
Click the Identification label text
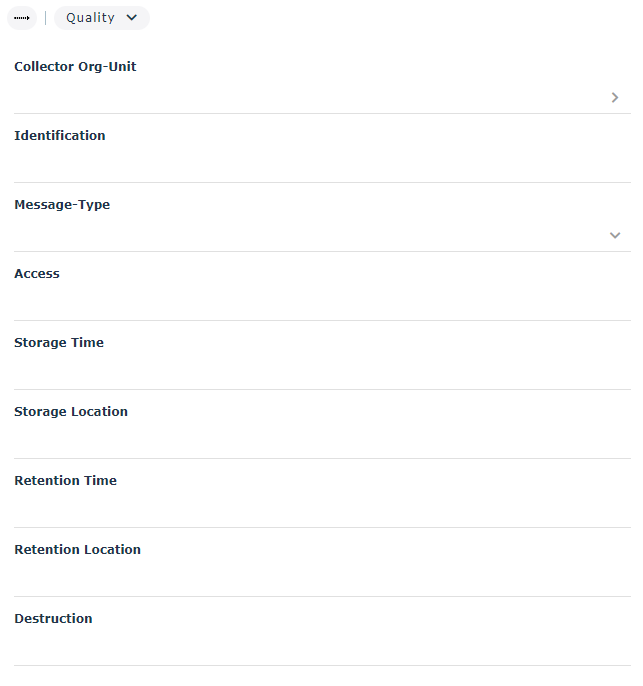pyautogui.click(x=59, y=136)
